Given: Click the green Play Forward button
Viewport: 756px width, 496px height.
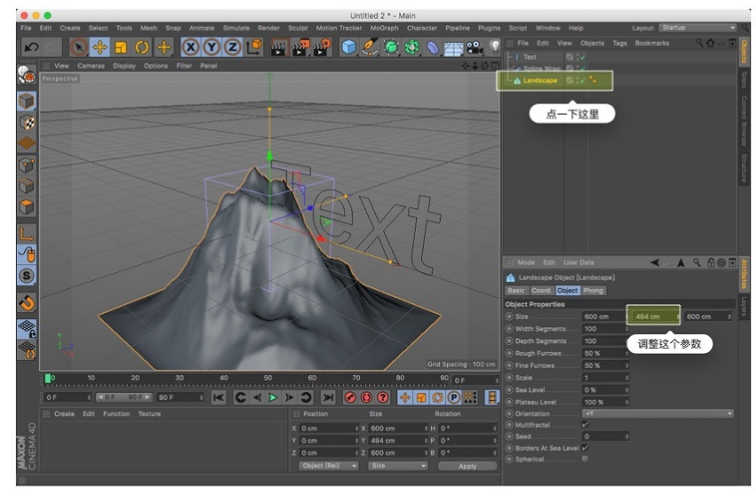Looking at the screenshot, I should (x=272, y=397).
